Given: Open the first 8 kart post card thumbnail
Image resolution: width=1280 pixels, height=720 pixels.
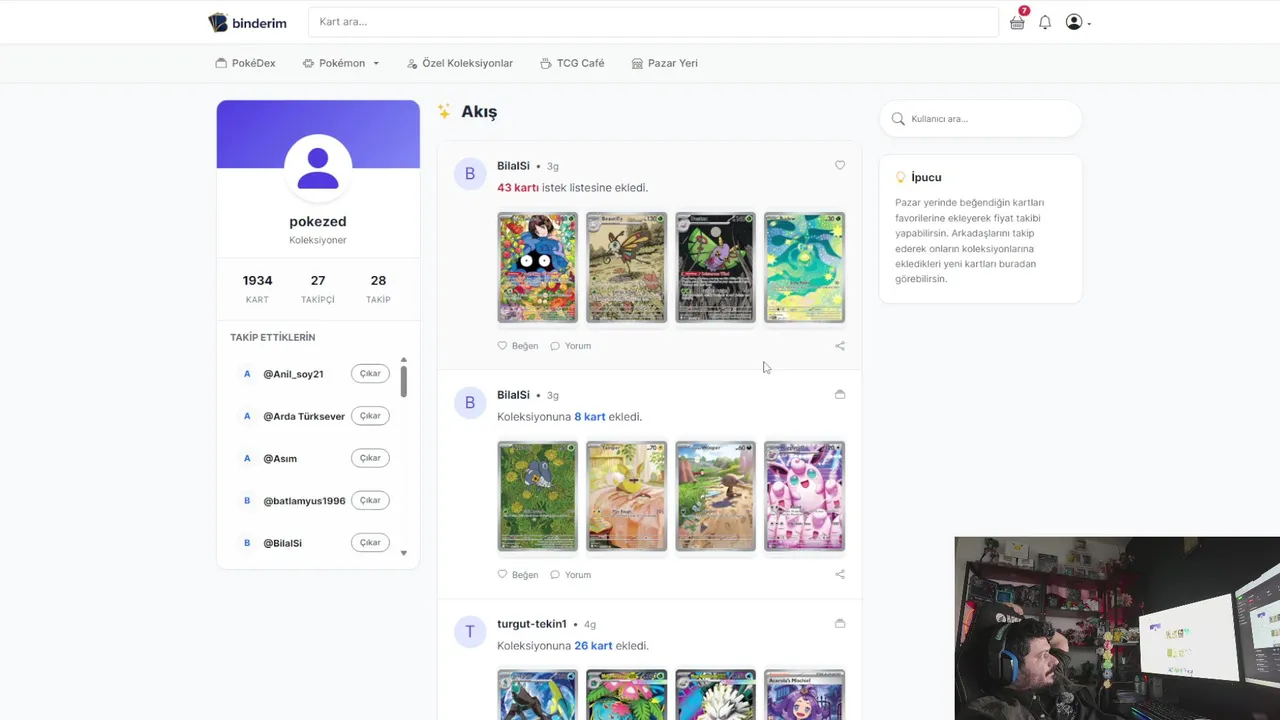Looking at the screenshot, I should (x=537, y=496).
